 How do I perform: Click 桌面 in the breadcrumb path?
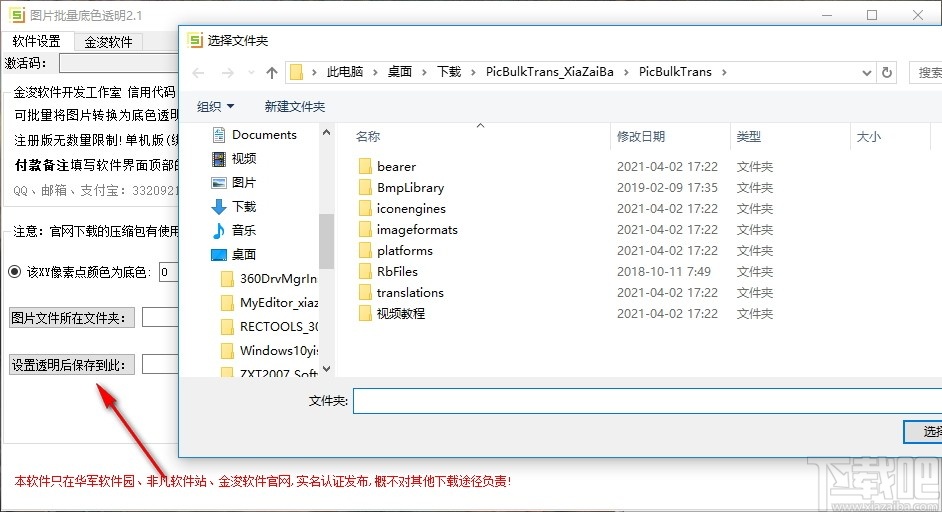click(400, 72)
